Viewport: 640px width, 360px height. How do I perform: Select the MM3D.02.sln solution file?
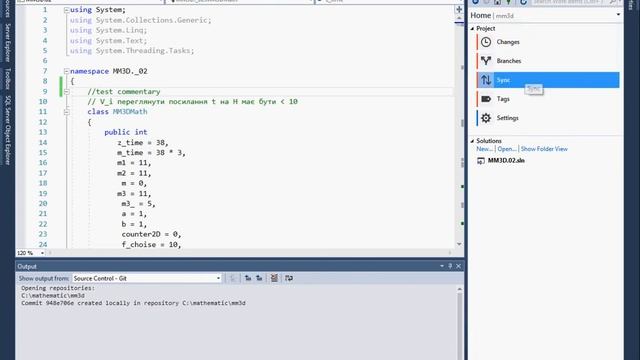(506, 160)
